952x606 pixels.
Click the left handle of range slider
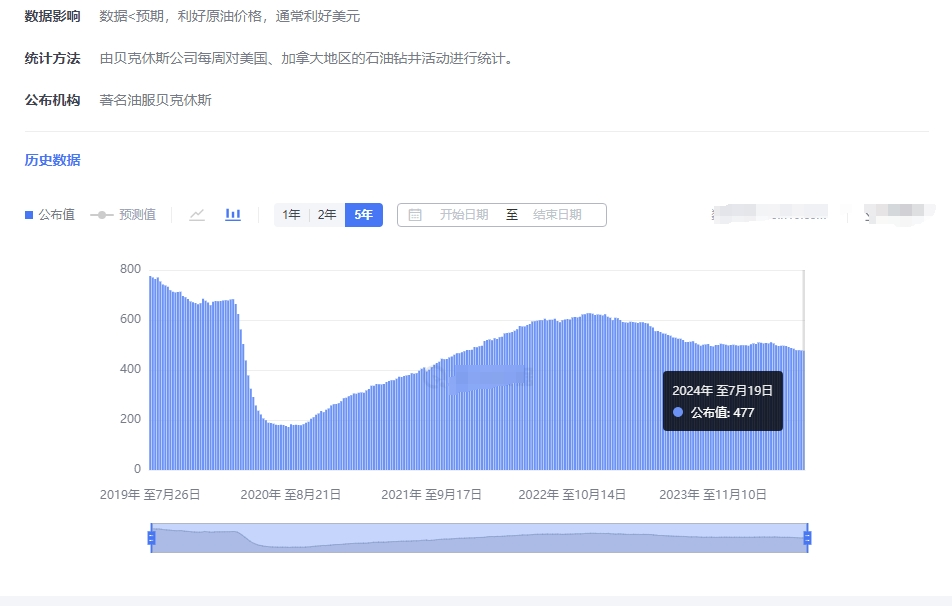(x=151, y=538)
